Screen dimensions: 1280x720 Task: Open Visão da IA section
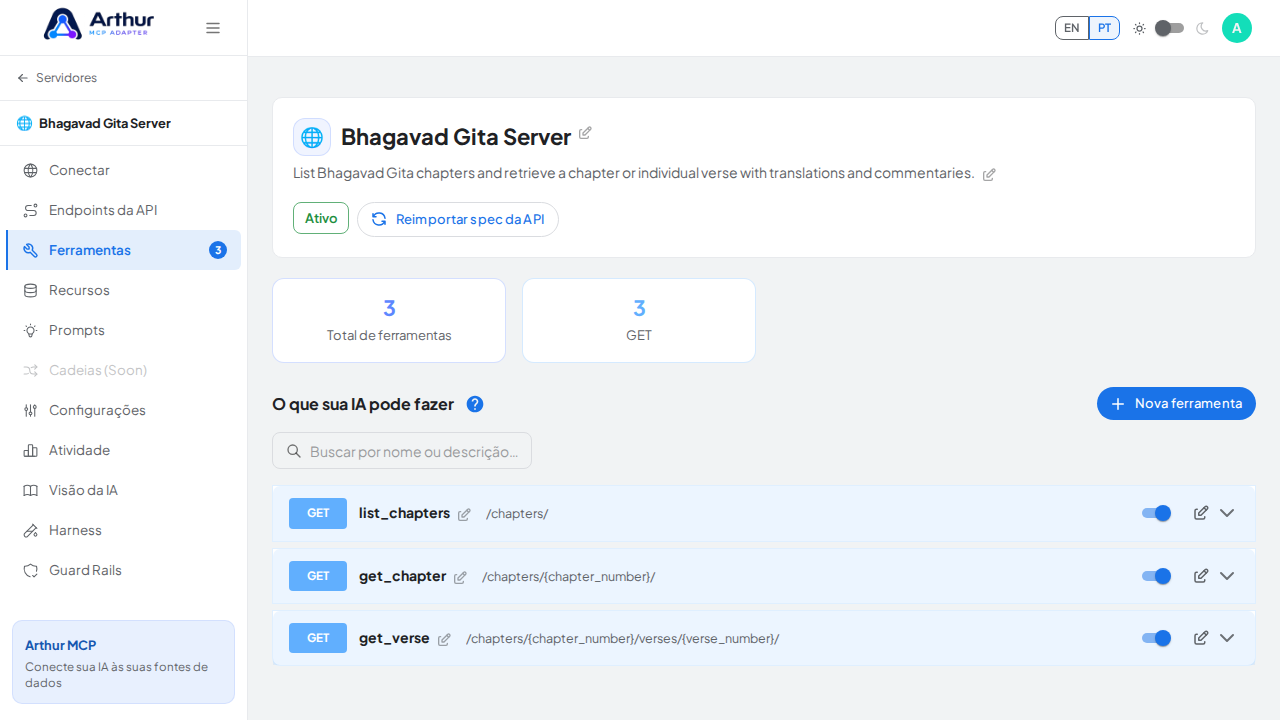(x=123, y=490)
